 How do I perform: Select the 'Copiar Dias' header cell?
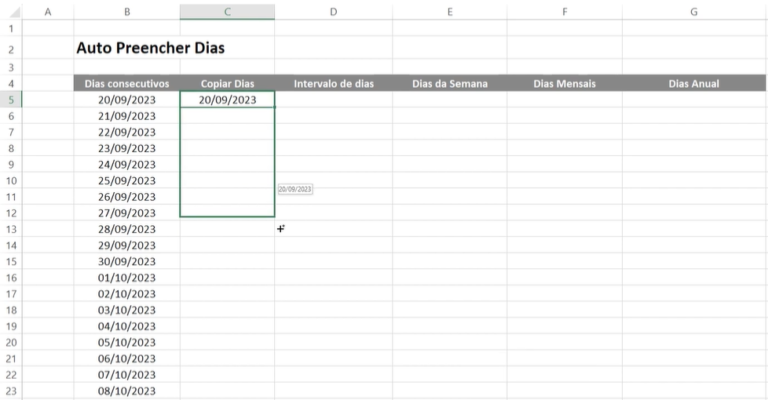click(227, 84)
